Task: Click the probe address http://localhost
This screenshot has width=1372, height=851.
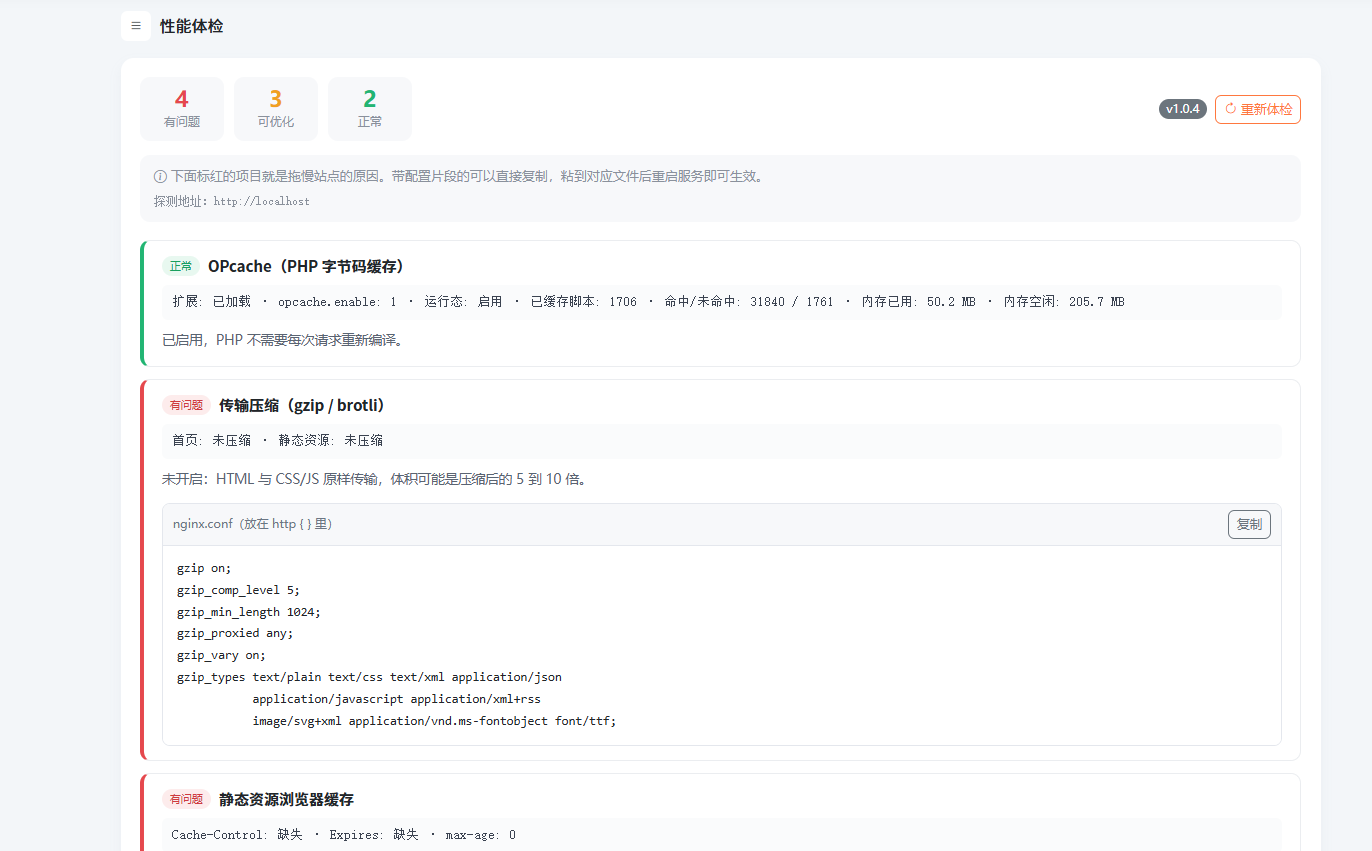Action: 261,201
